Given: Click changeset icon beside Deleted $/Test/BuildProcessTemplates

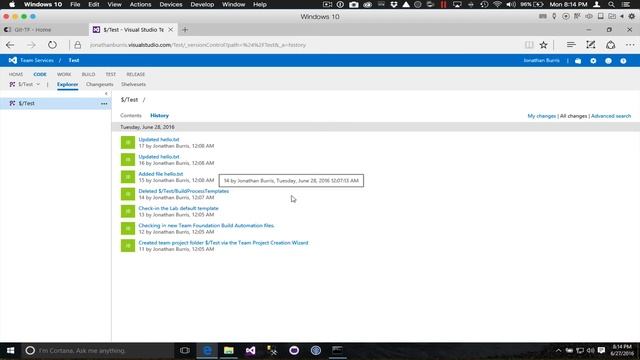Looking at the screenshot, I should pos(128,194).
